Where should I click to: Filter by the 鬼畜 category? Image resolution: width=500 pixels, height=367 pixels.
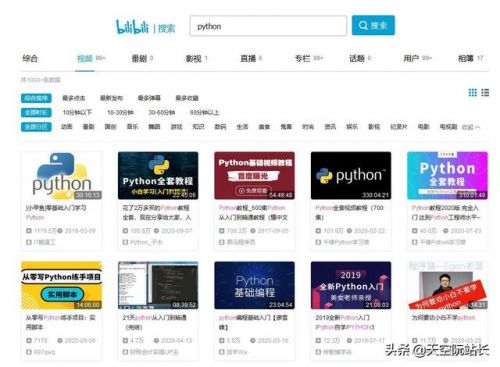[286, 127]
